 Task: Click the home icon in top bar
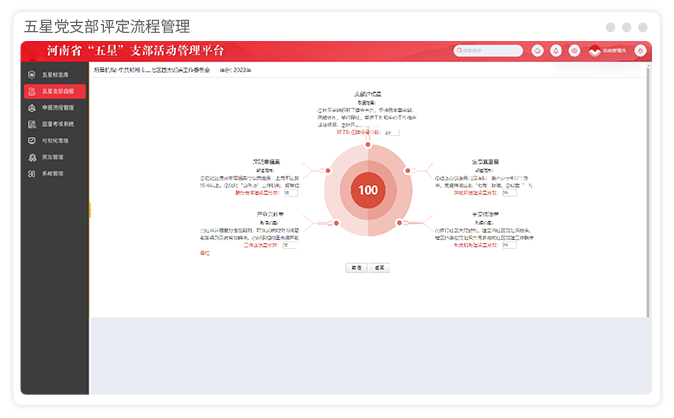click(x=538, y=51)
